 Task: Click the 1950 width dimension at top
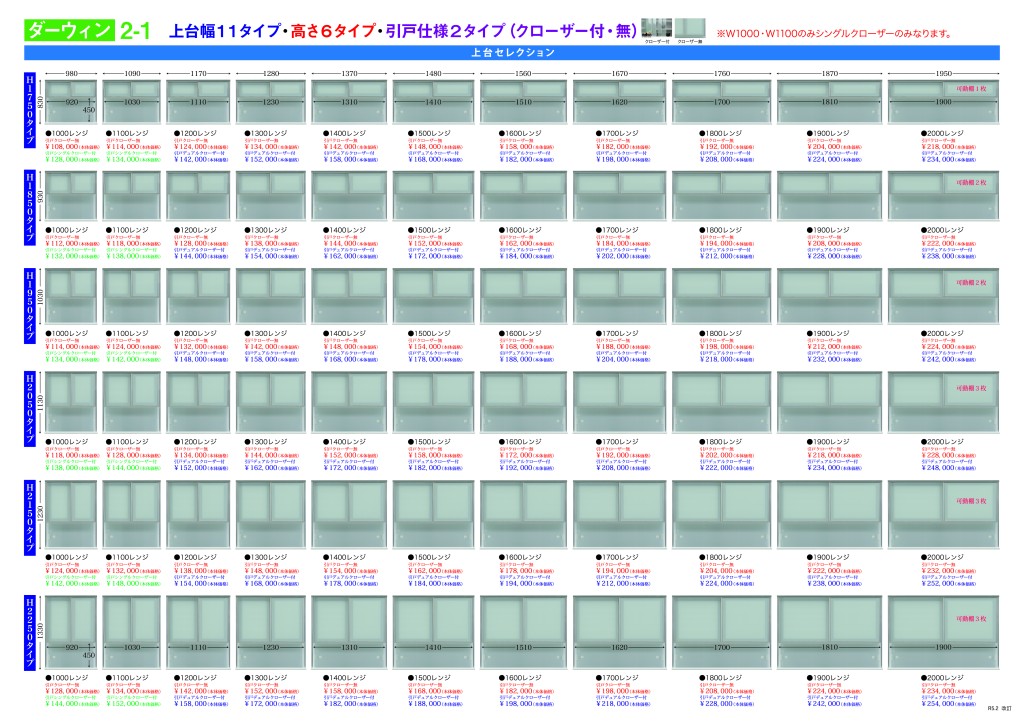tap(943, 74)
